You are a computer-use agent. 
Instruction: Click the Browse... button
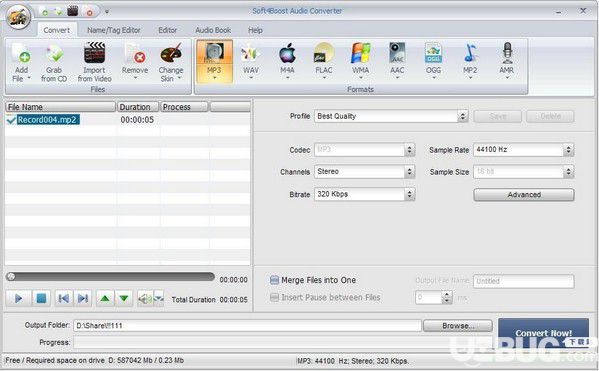(458, 326)
